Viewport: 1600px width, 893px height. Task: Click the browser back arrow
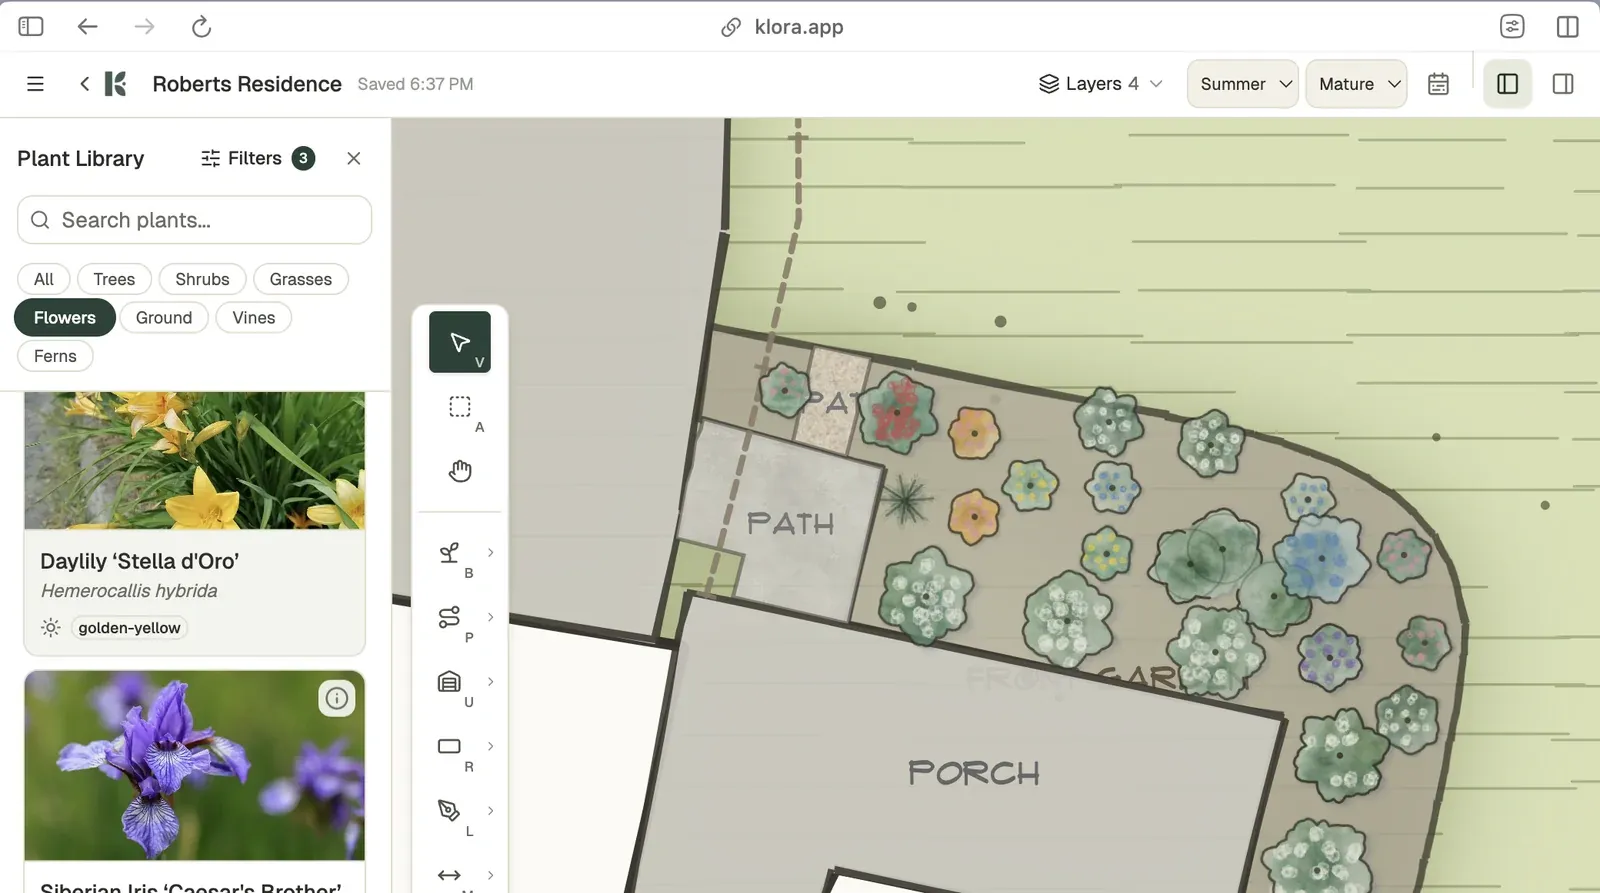(88, 27)
